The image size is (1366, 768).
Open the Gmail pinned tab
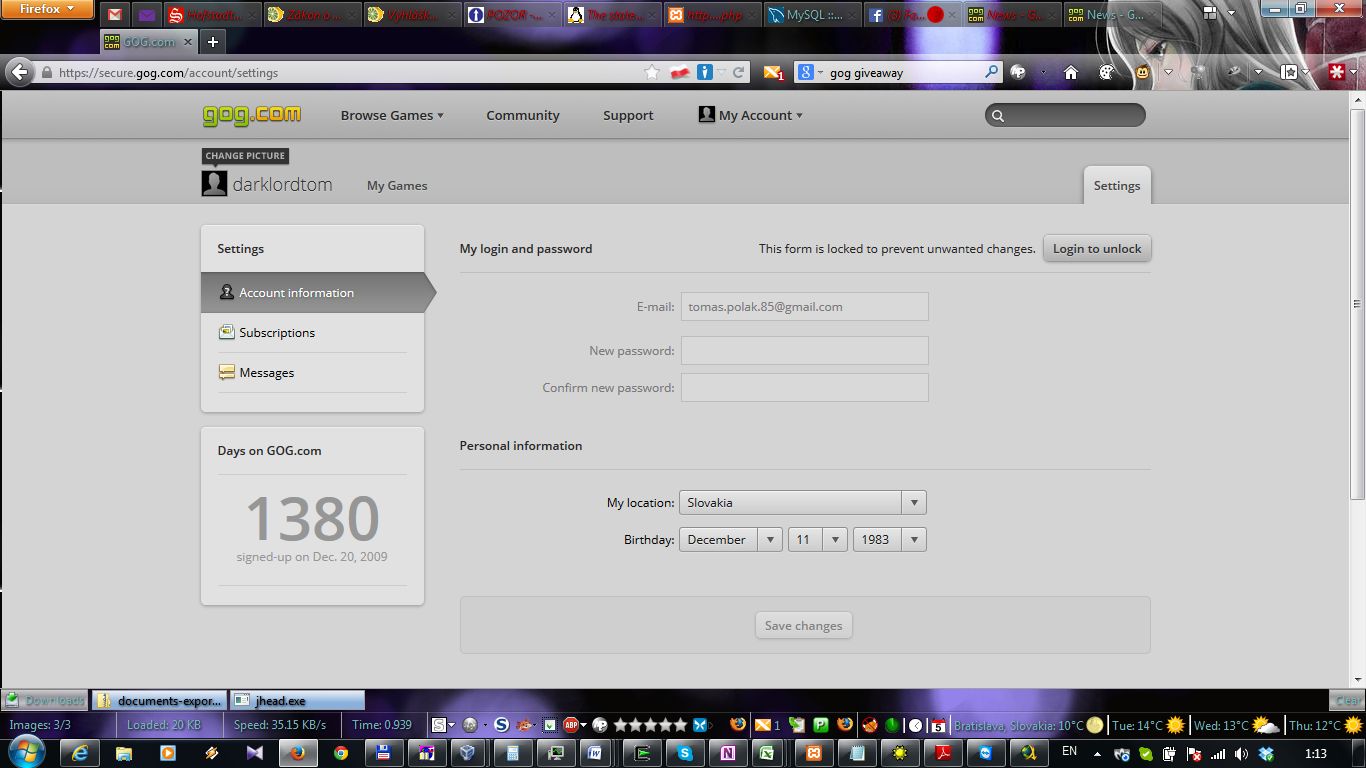point(115,15)
